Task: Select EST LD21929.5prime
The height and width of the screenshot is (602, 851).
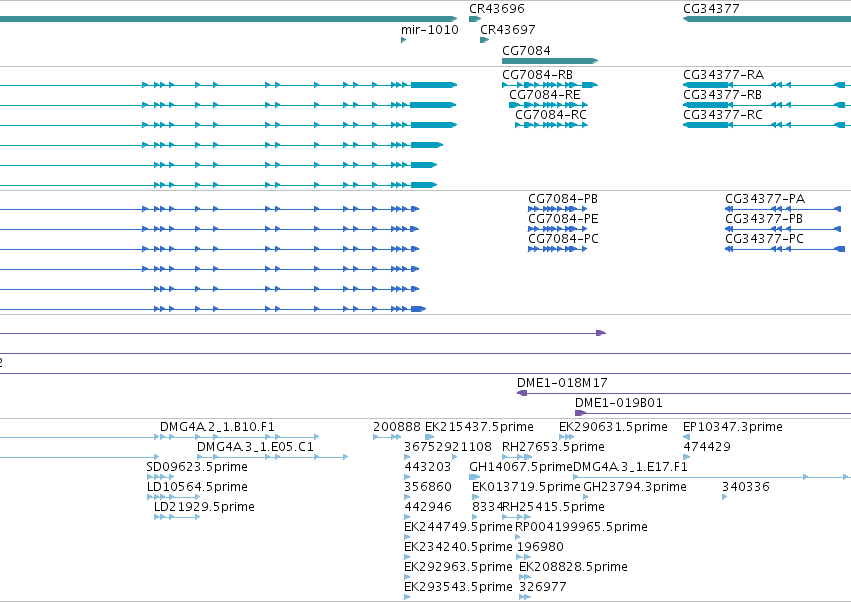Action: pyautogui.click(x=204, y=508)
